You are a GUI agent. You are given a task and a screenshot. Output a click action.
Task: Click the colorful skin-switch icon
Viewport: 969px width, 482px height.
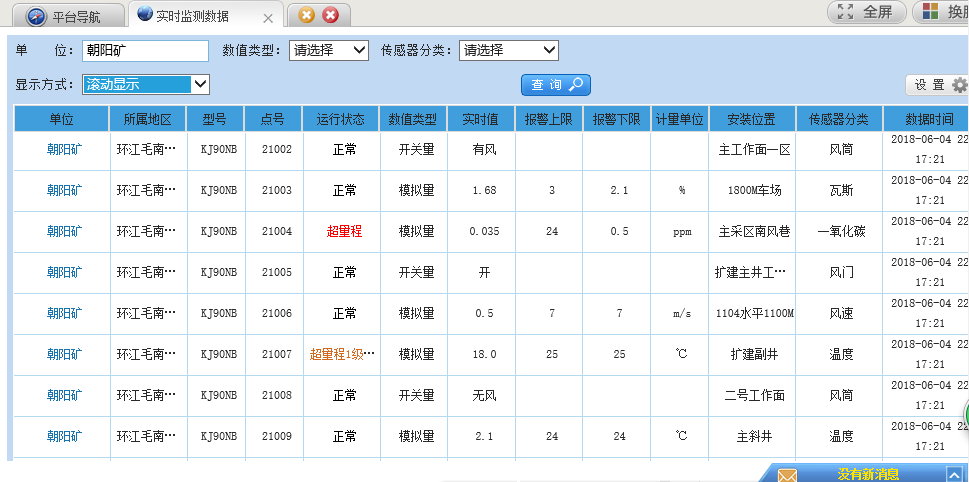coord(931,11)
